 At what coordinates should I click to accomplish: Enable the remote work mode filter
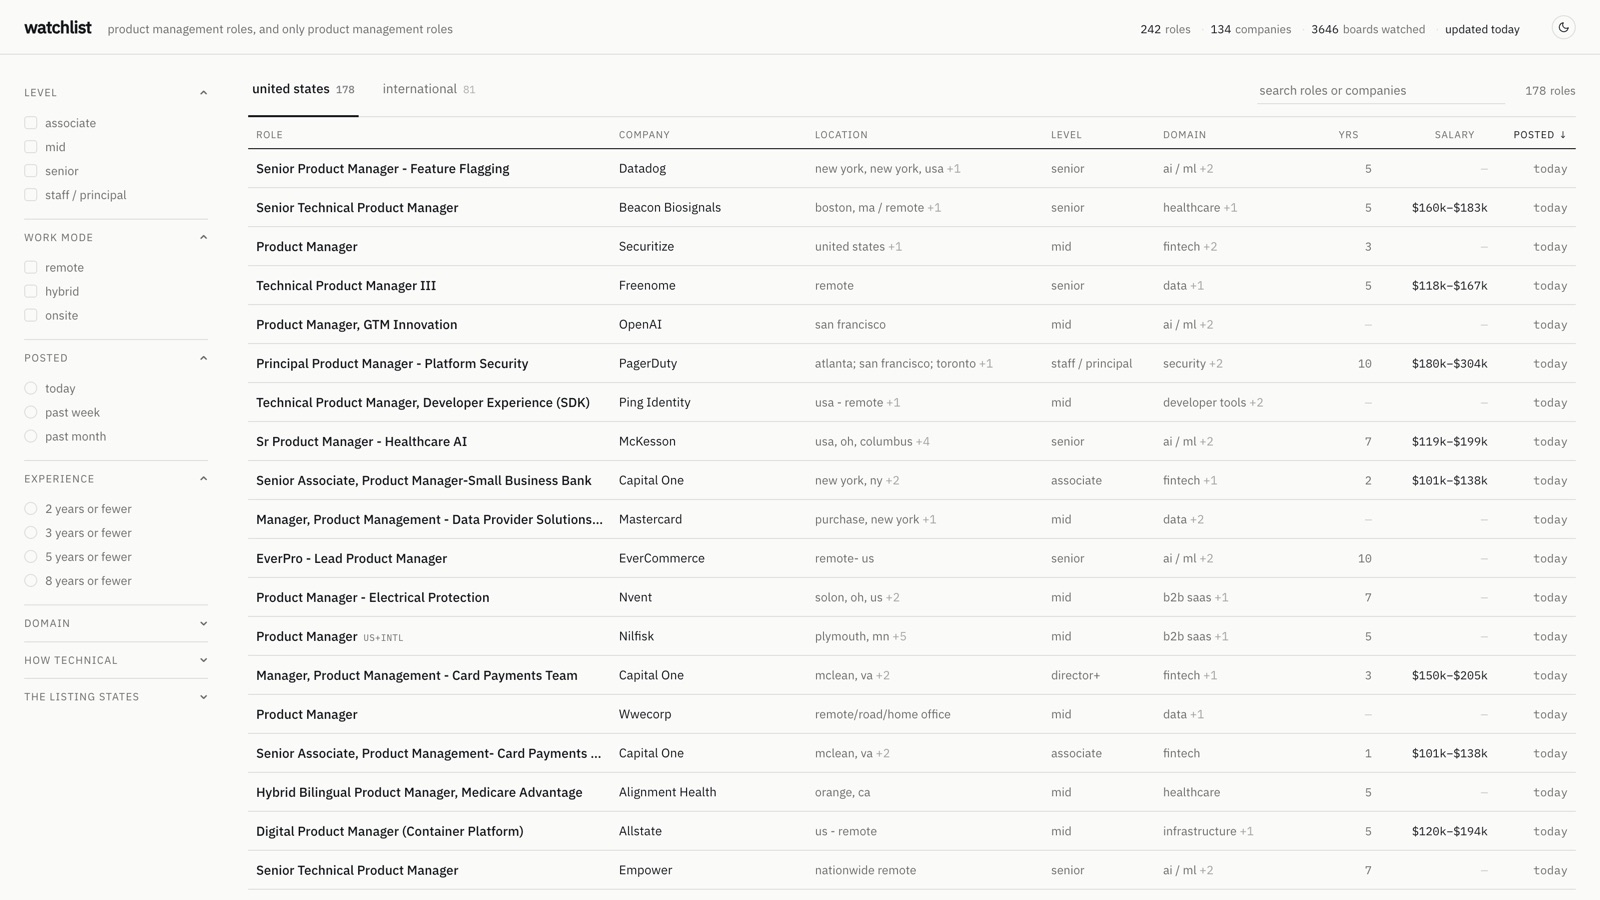[31, 267]
